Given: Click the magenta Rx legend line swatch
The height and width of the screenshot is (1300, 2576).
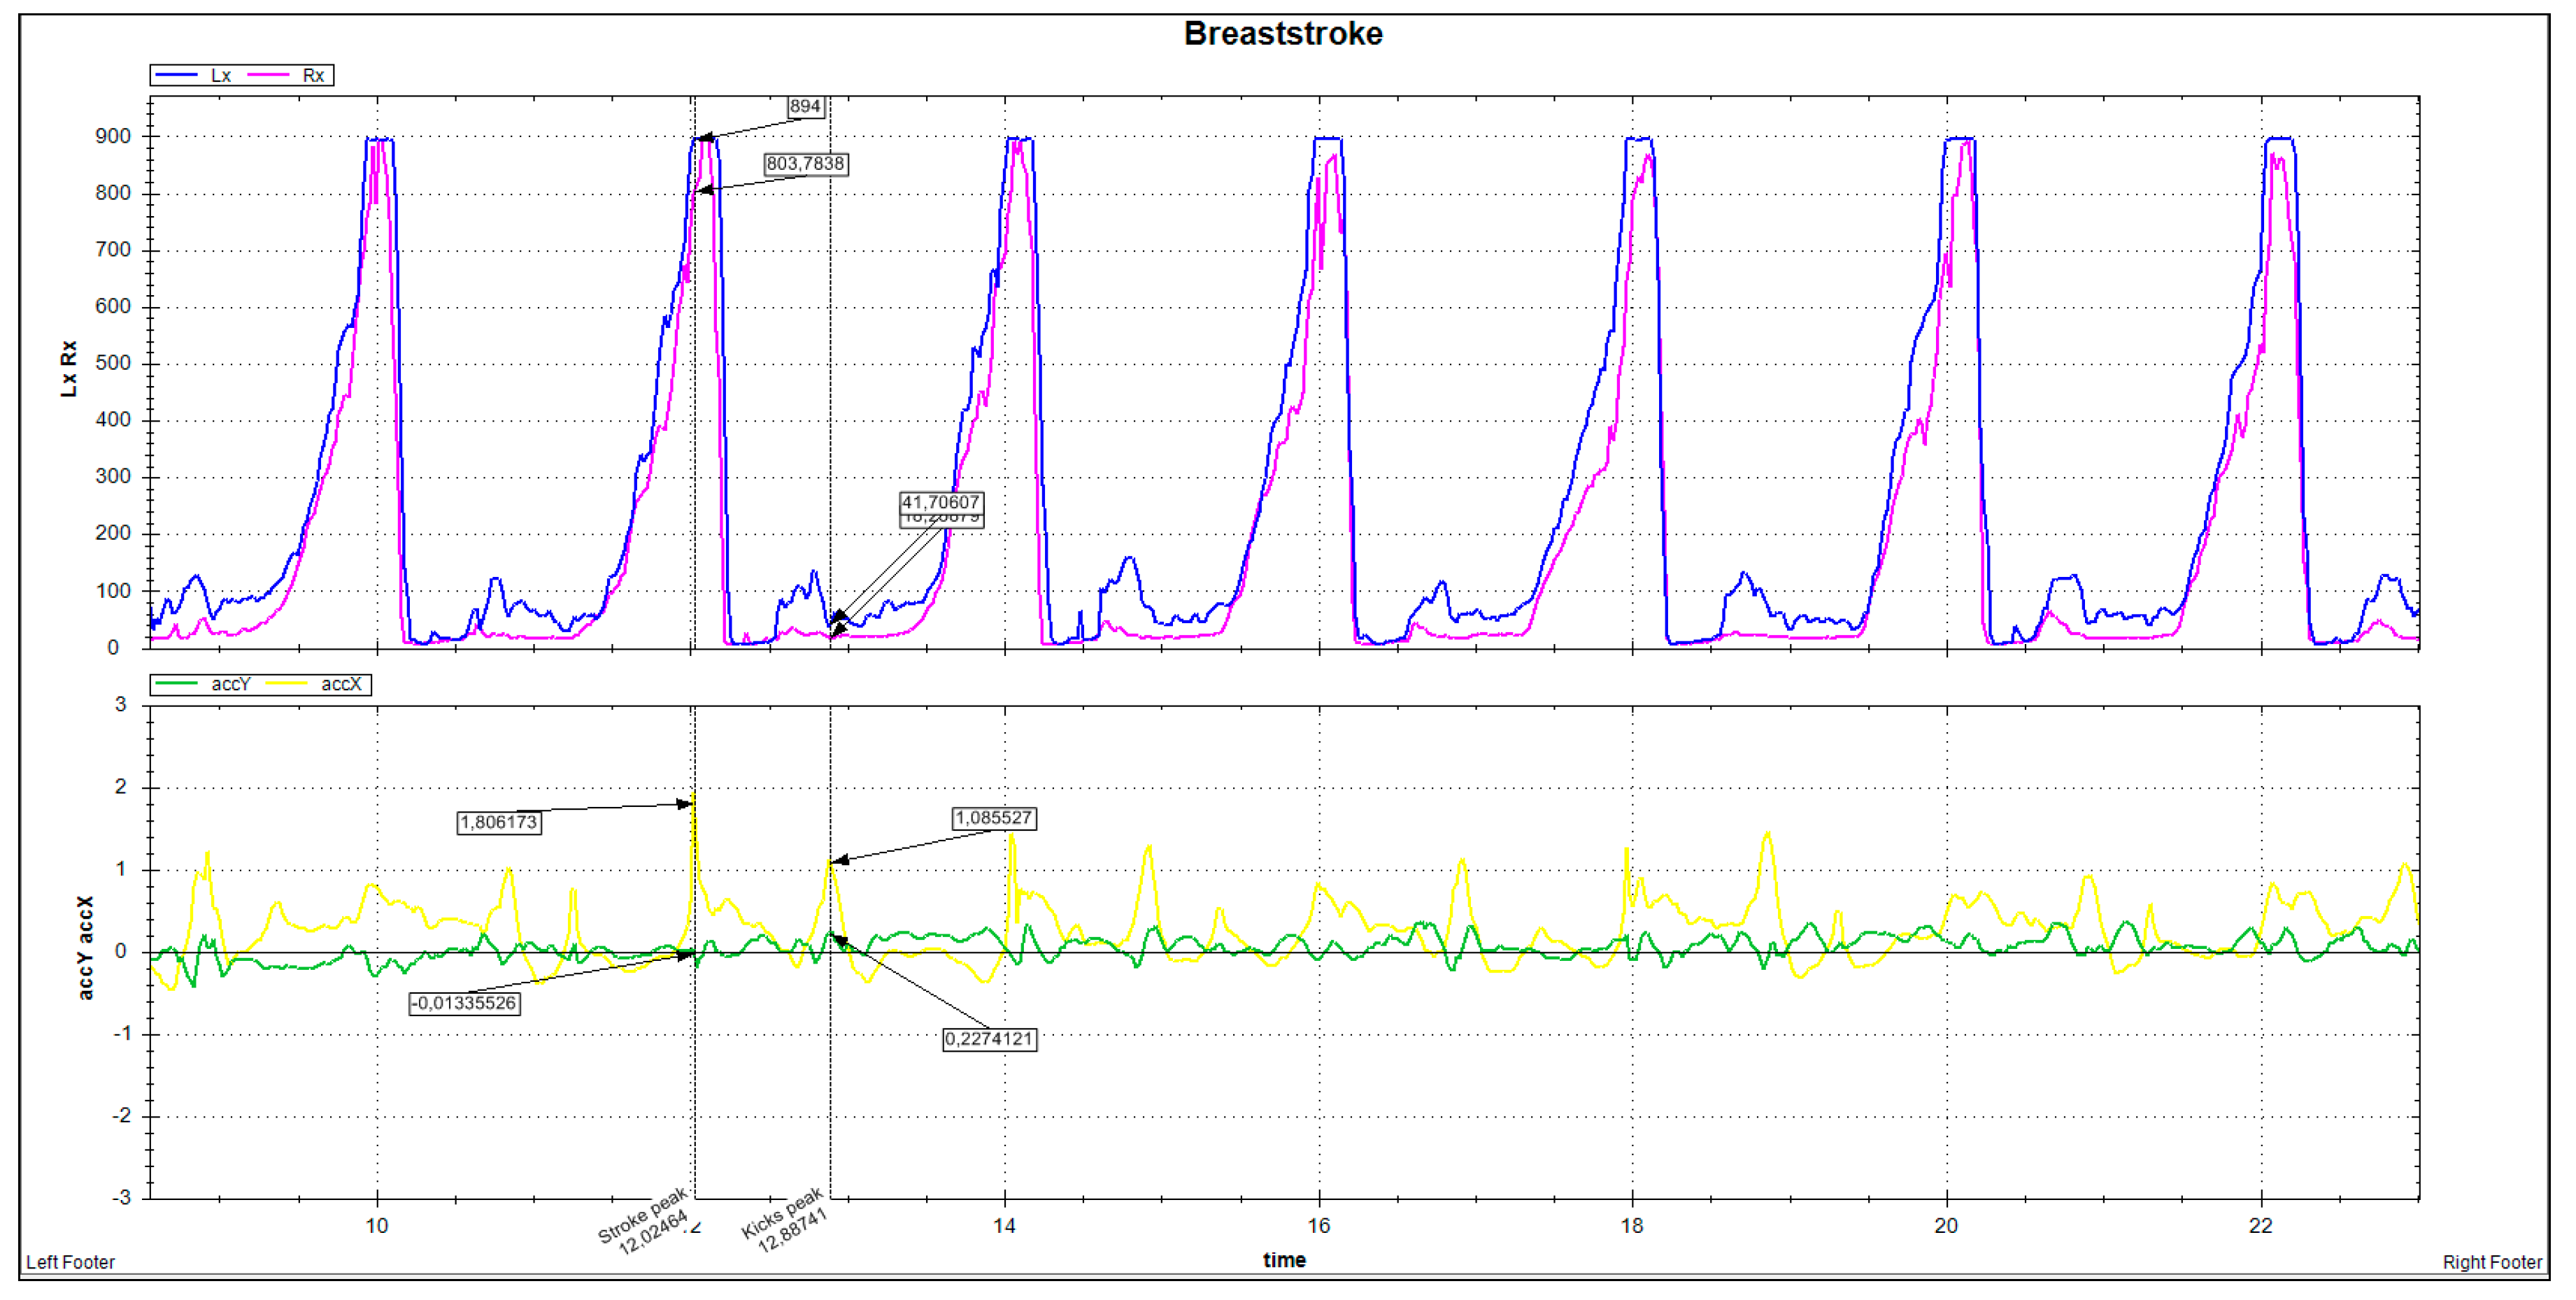Looking at the screenshot, I should [268, 76].
